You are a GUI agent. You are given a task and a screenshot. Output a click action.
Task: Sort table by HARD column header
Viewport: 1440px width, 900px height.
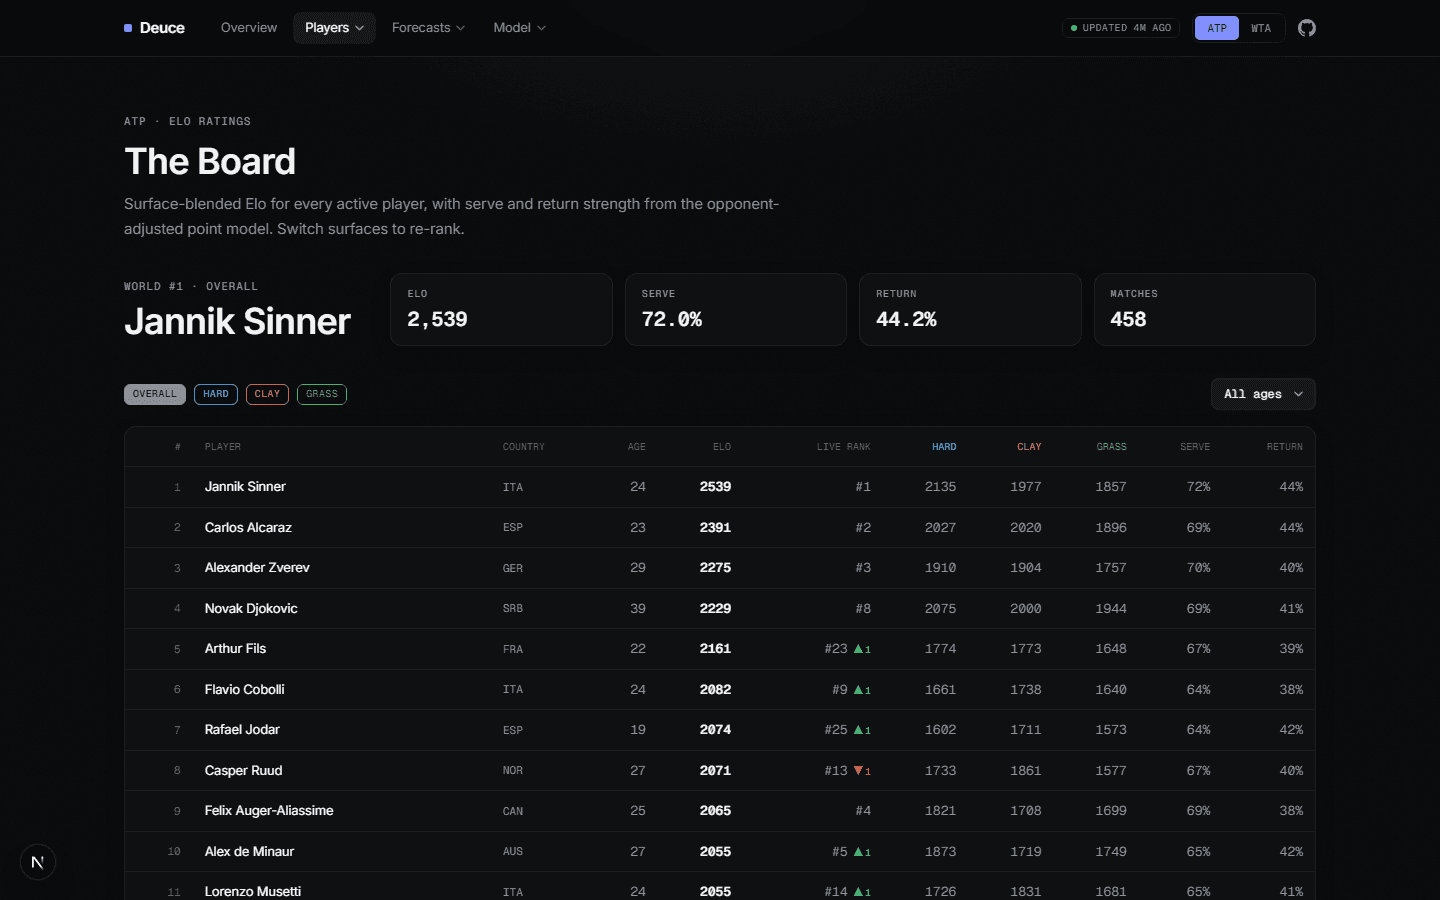pos(944,447)
